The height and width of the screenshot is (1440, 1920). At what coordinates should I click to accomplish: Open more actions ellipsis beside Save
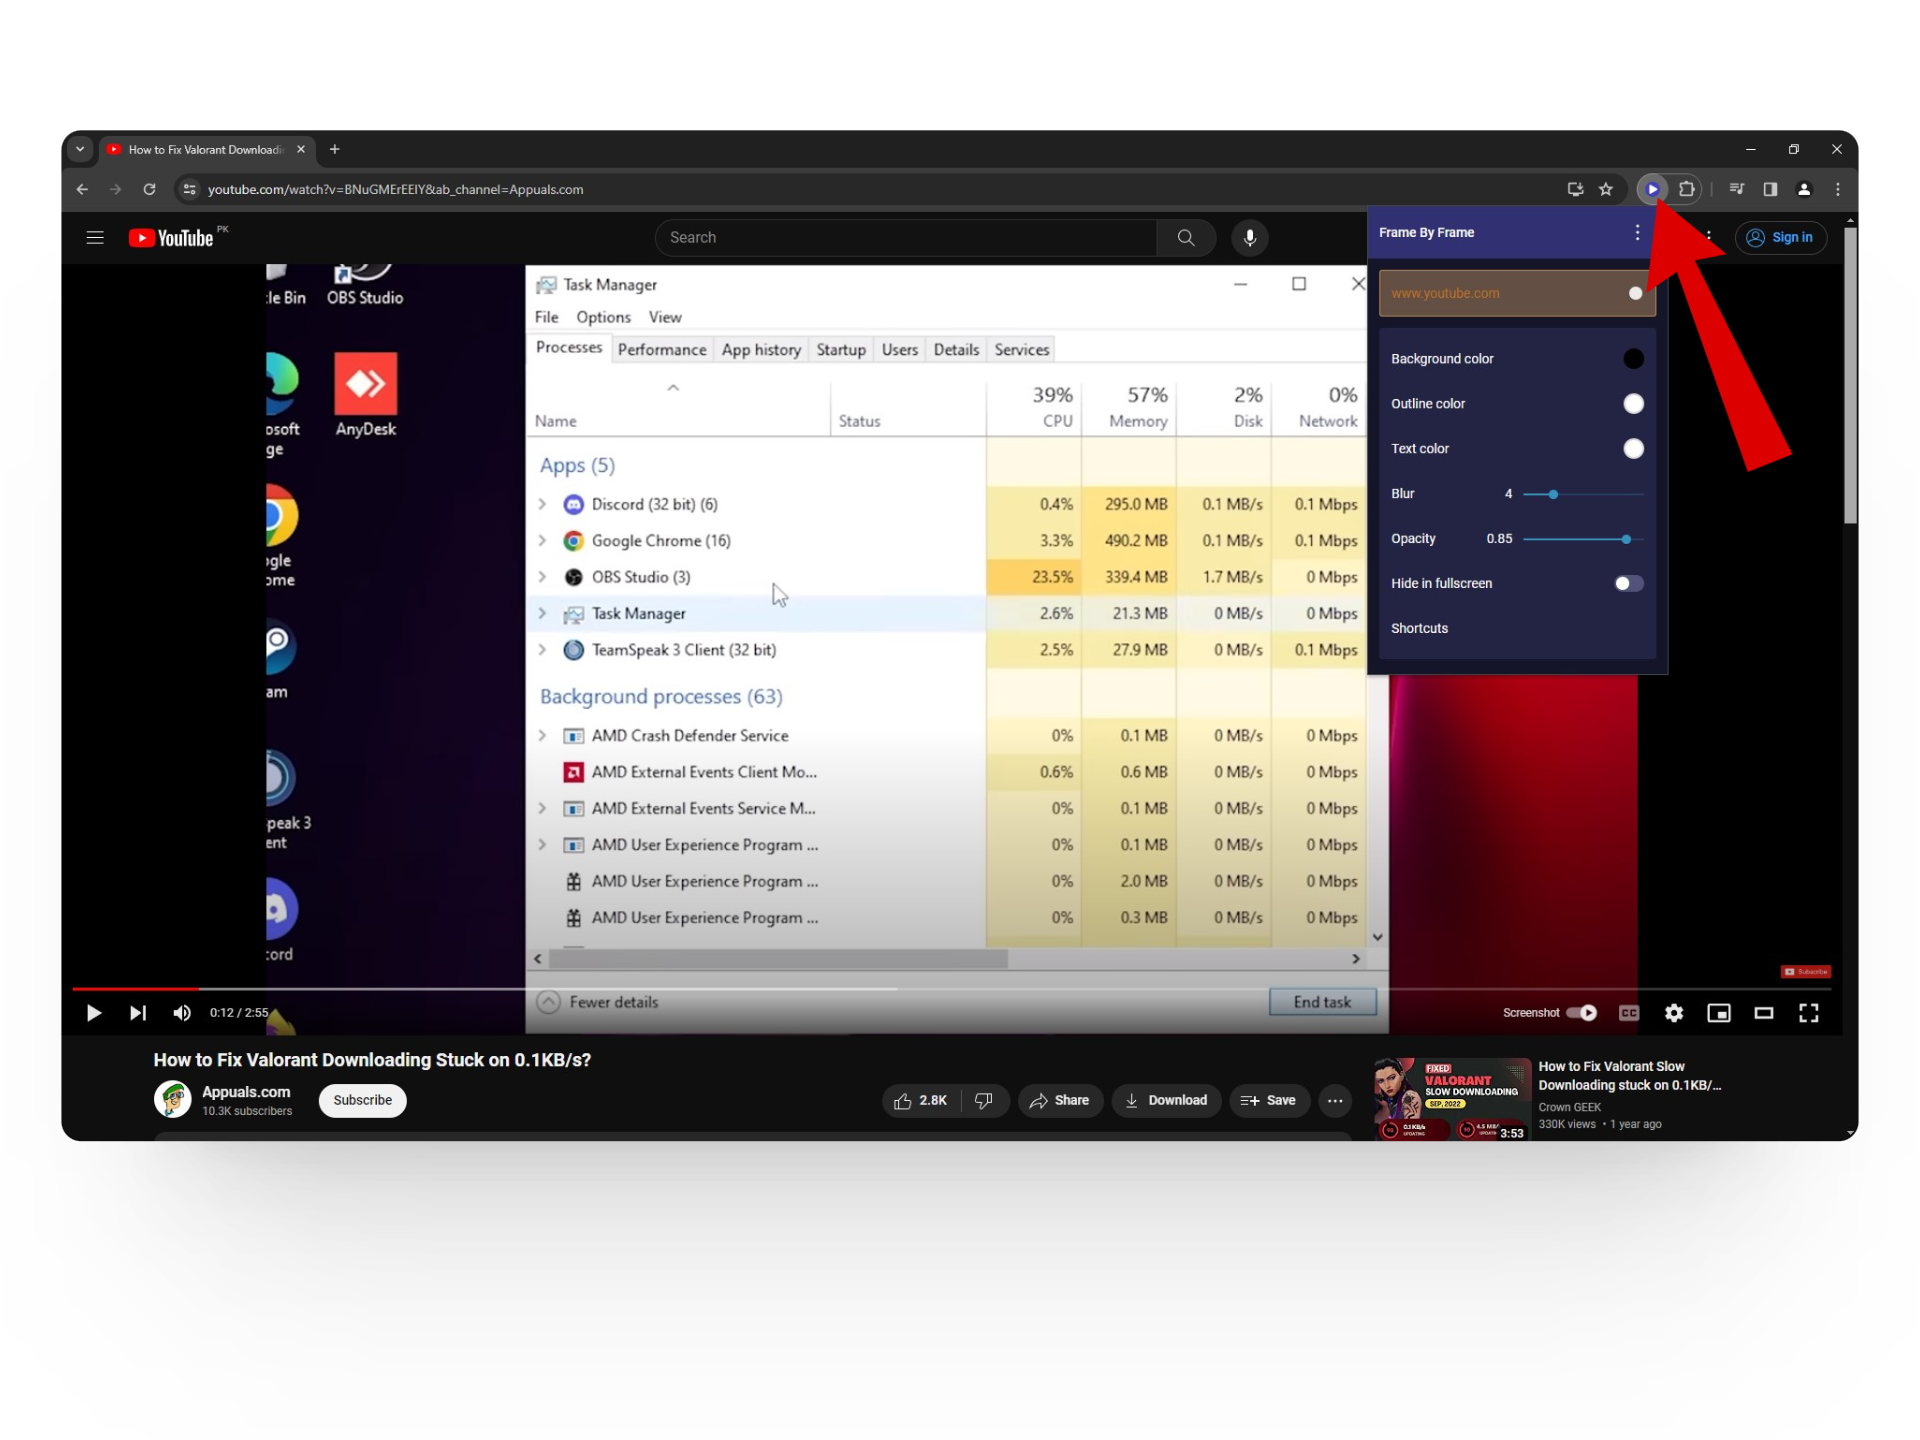click(x=1335, y=1100)
